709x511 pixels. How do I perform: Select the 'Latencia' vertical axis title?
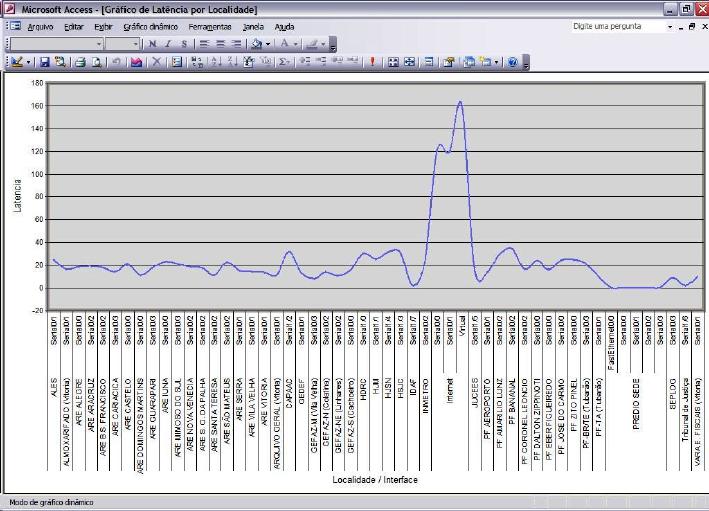pos(17,196)
